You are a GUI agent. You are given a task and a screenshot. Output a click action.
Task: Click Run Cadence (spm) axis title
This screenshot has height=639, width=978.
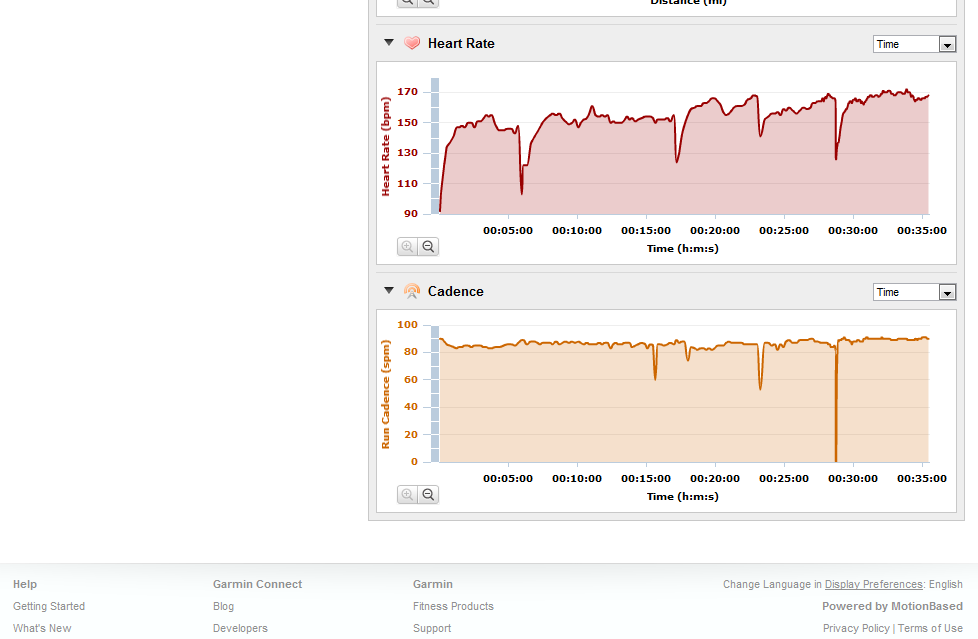point(385,394)
